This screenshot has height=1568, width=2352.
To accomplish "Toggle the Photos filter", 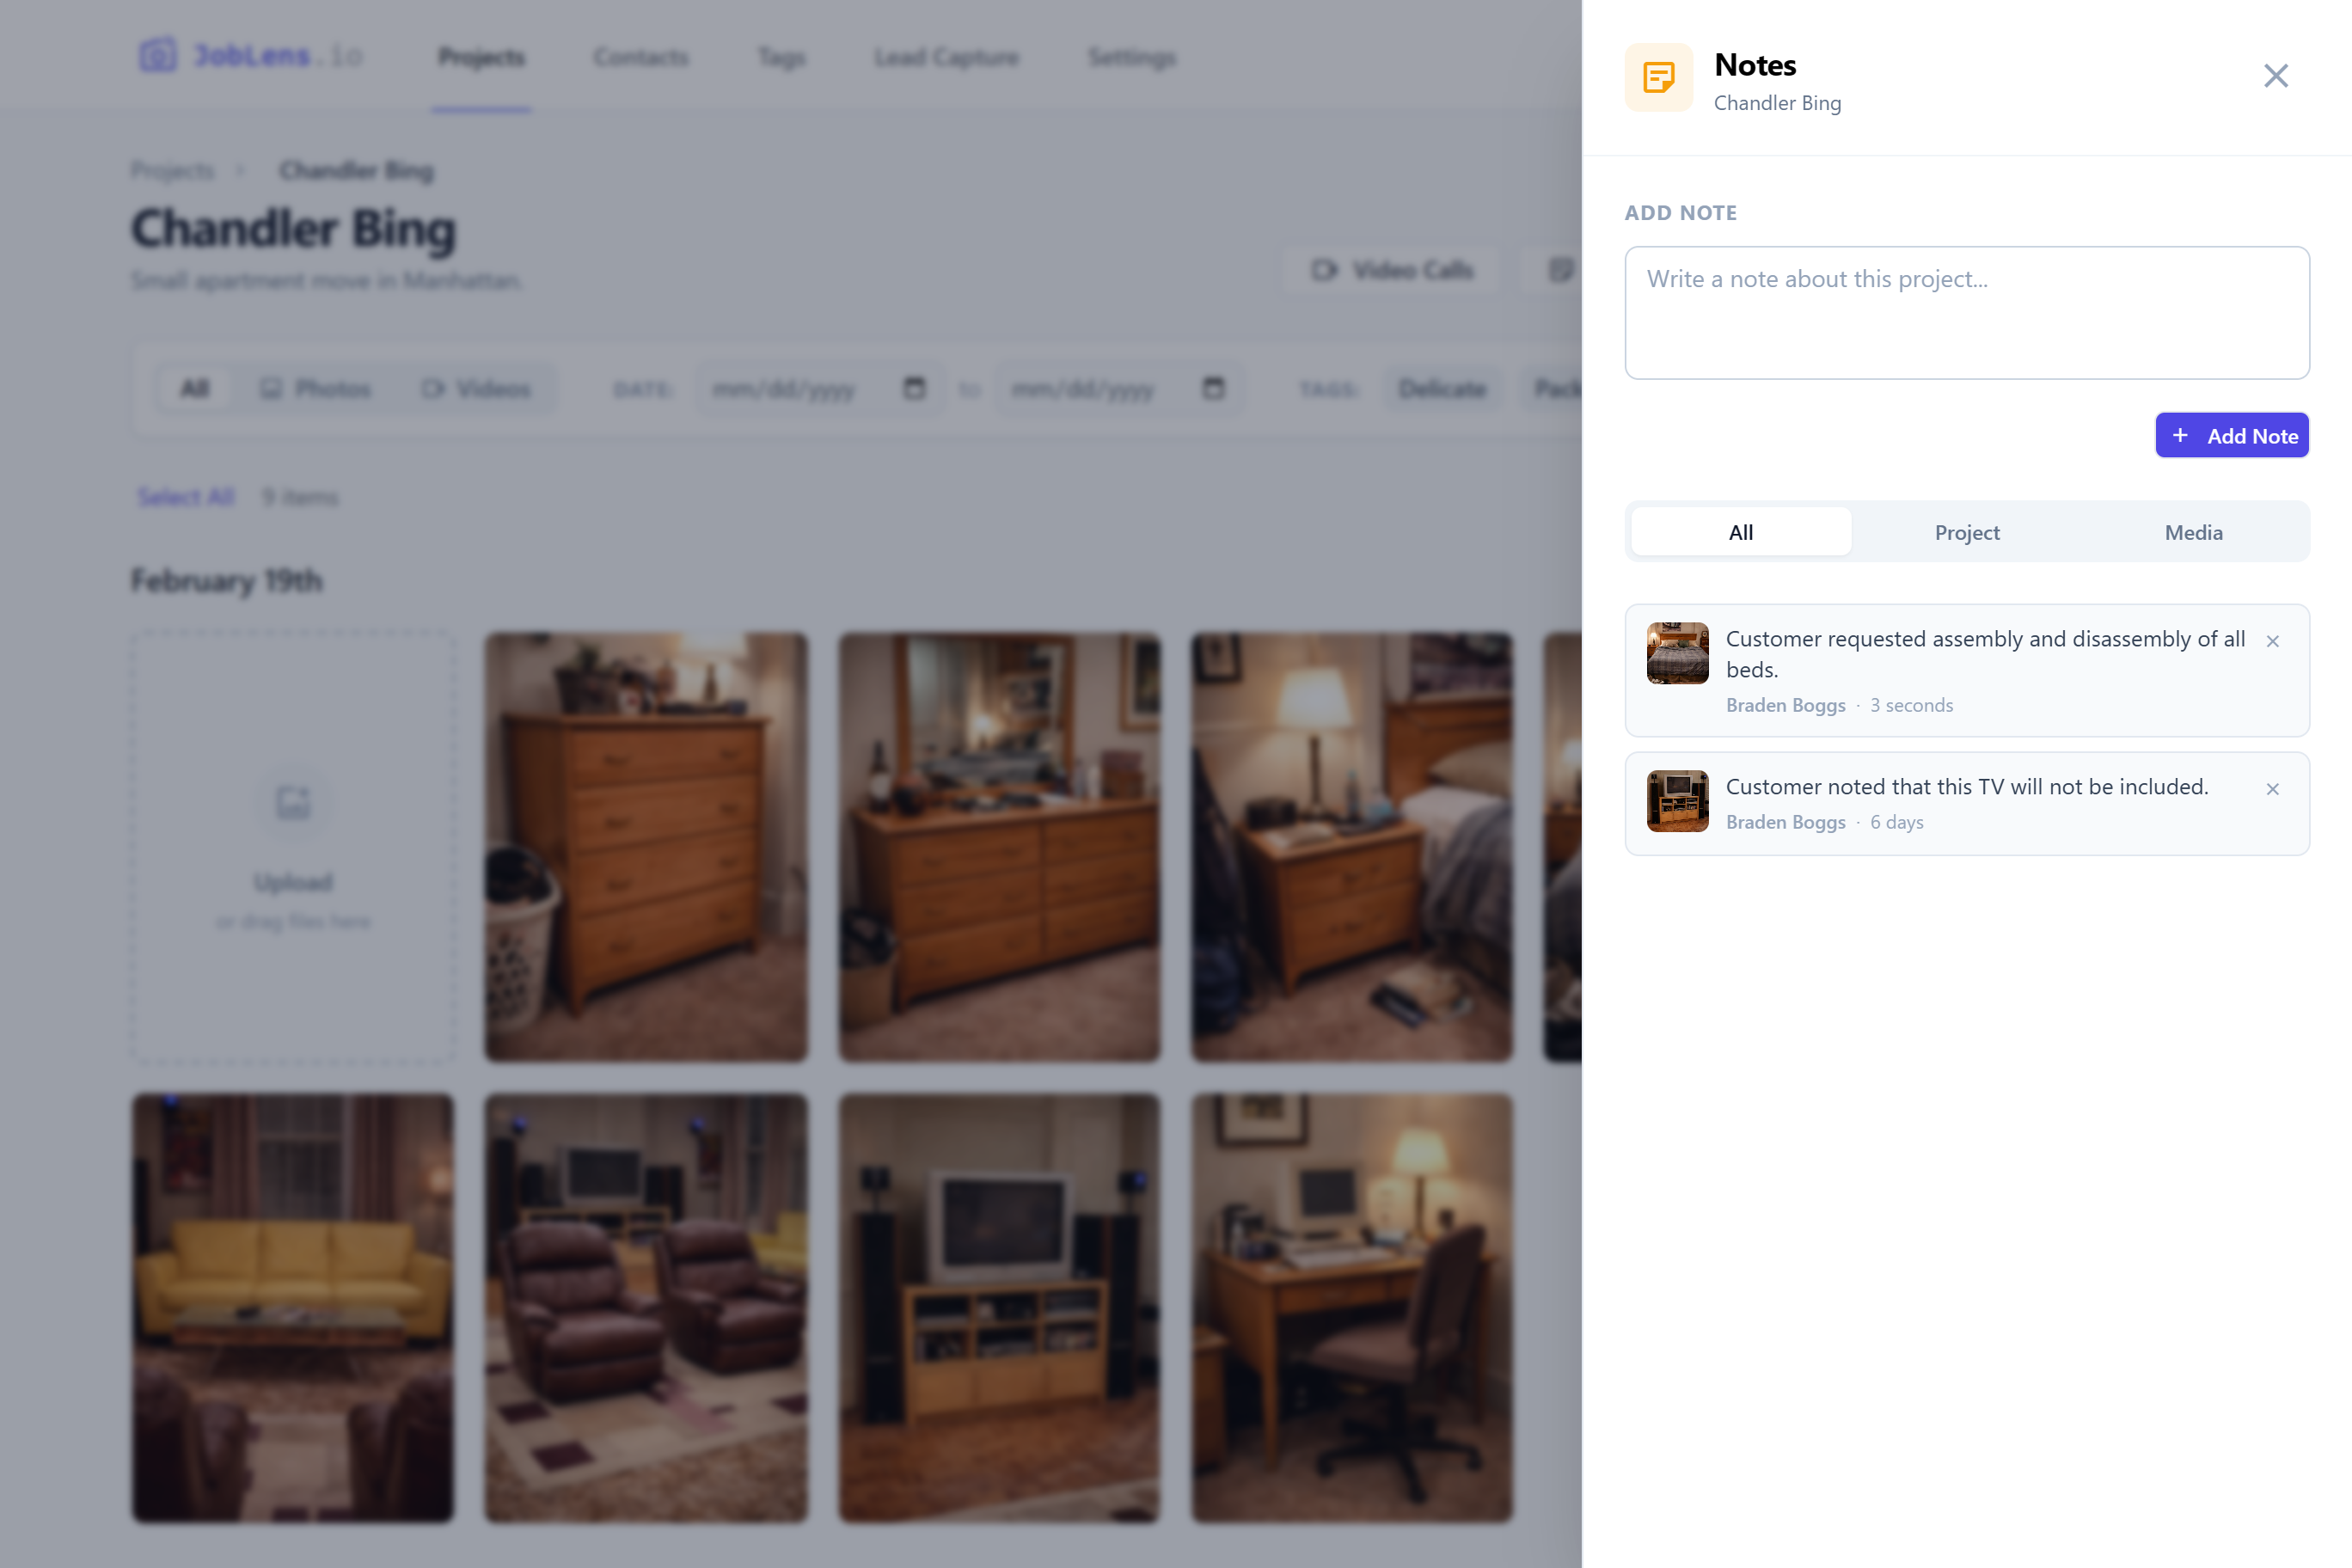I will 315,388.
